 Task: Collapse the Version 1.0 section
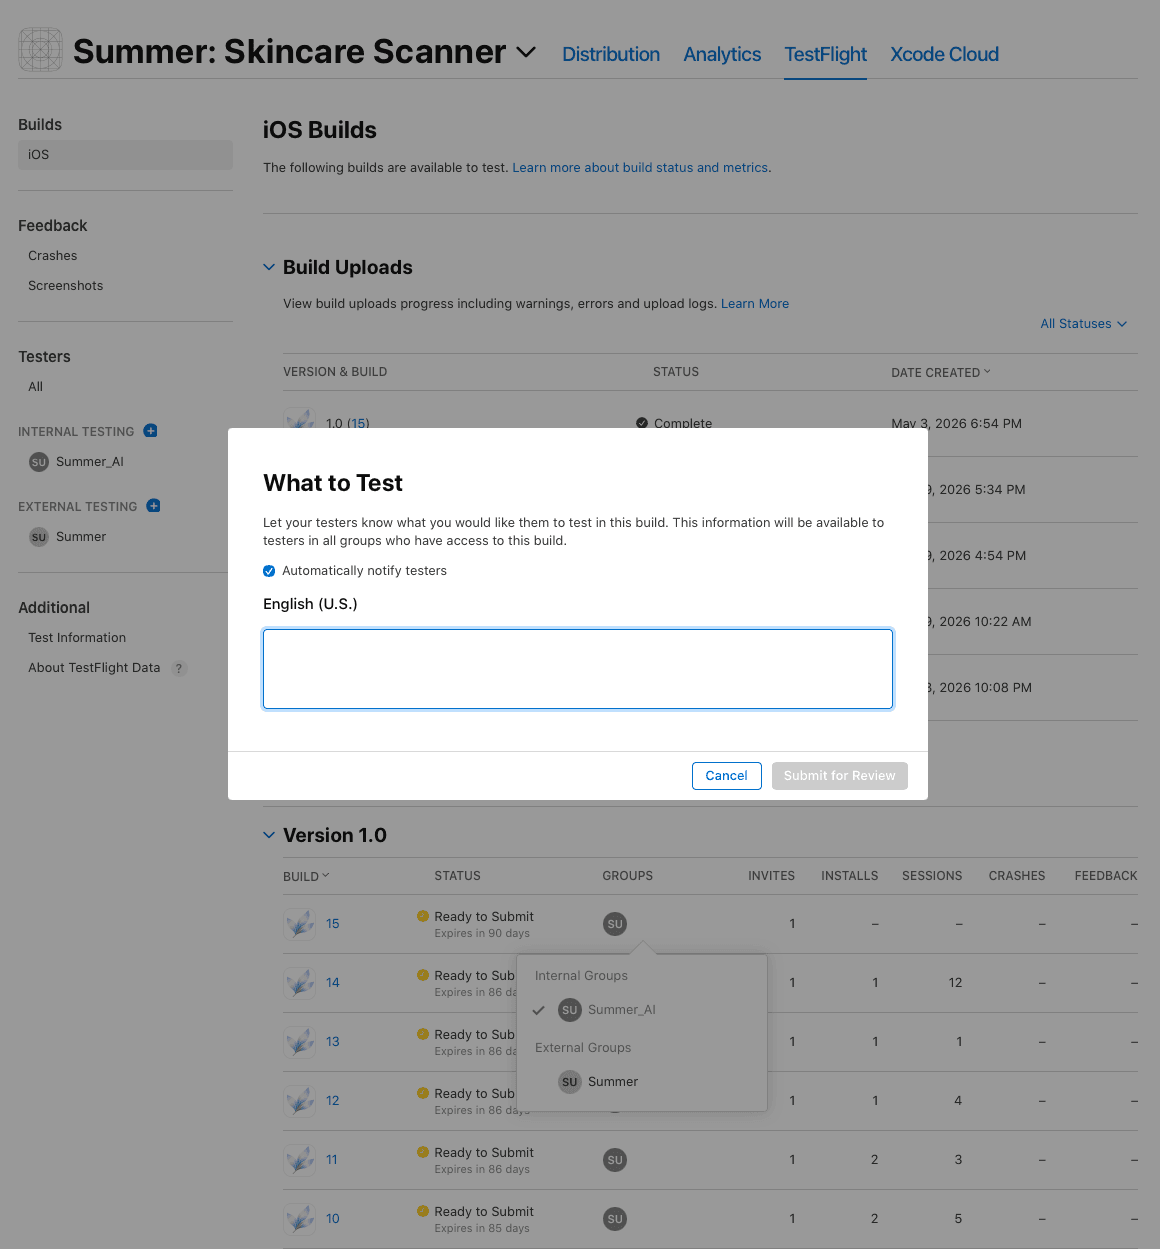pyautogui.click(x=269, y=835)
